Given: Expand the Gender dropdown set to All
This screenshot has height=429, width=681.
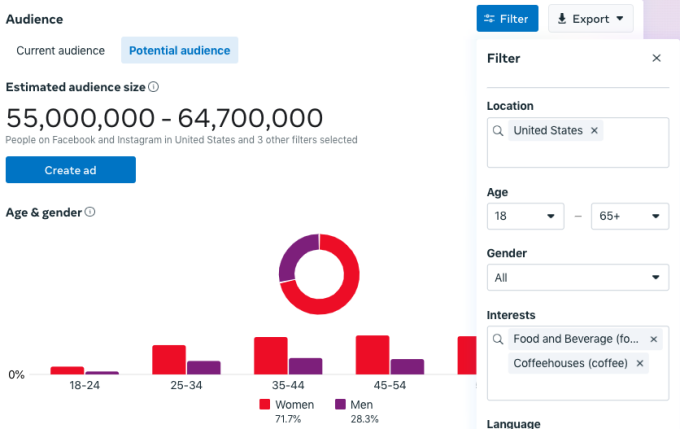Looking at the screenshot, I should pyautogui.click(x=578, y=277).
